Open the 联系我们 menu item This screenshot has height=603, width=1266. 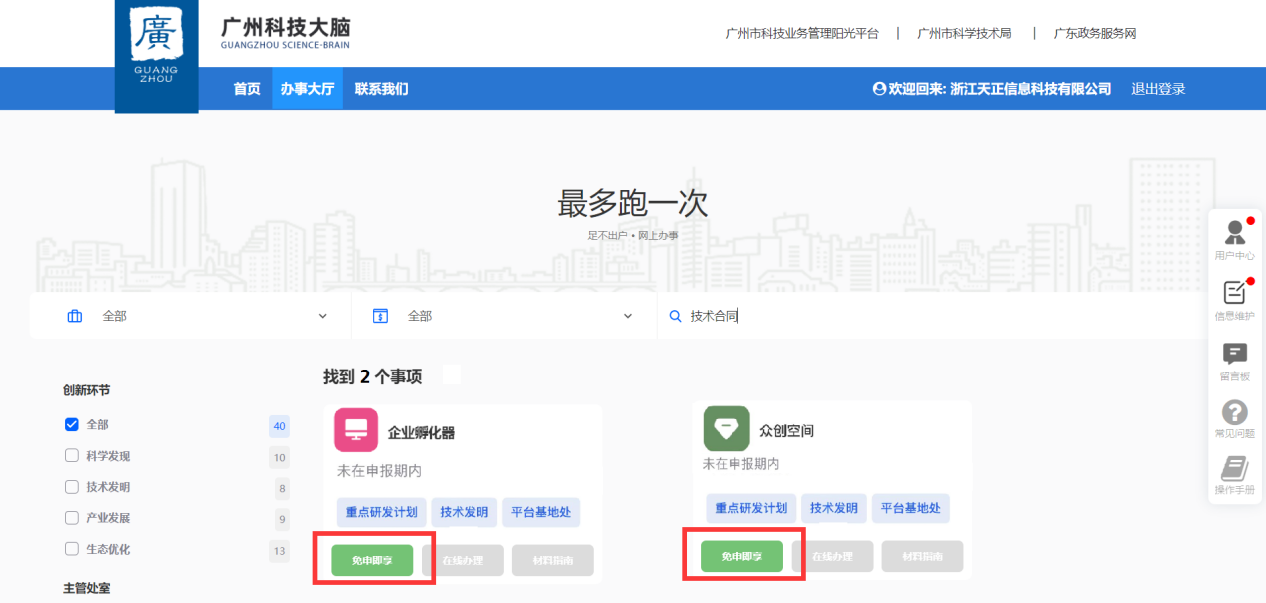click(x=381, y=89)
